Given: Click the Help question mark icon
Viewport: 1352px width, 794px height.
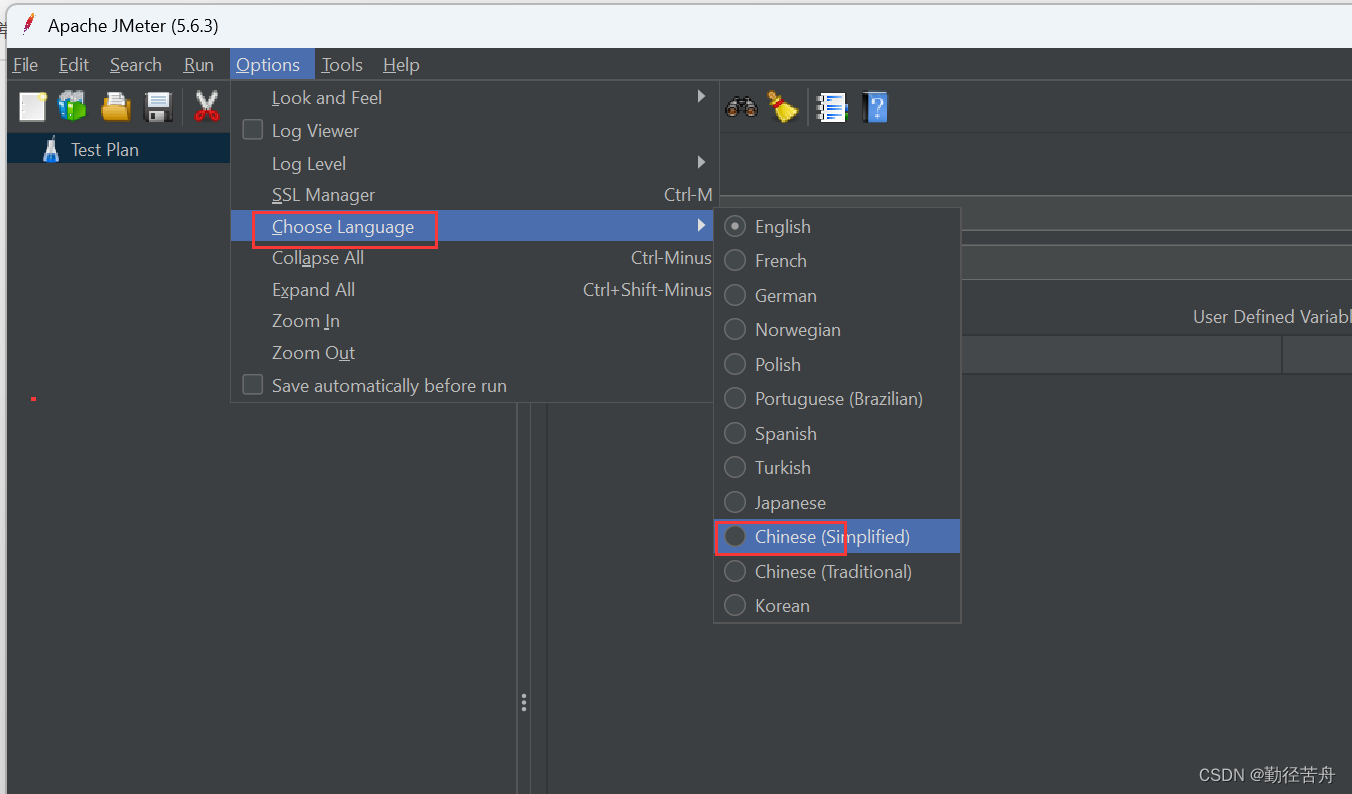Looking at the screenshot, I should (x=875, y=107).
